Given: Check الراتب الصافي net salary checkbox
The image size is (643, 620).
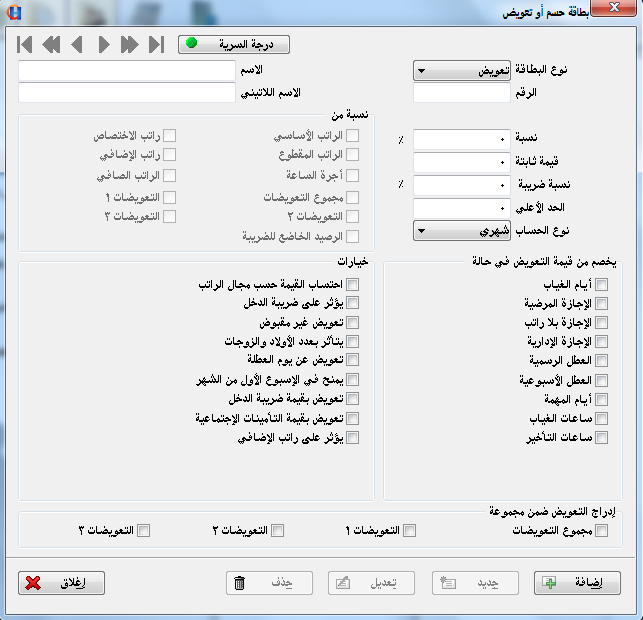Looking at the screenshot, I should (x=169, y=176).
